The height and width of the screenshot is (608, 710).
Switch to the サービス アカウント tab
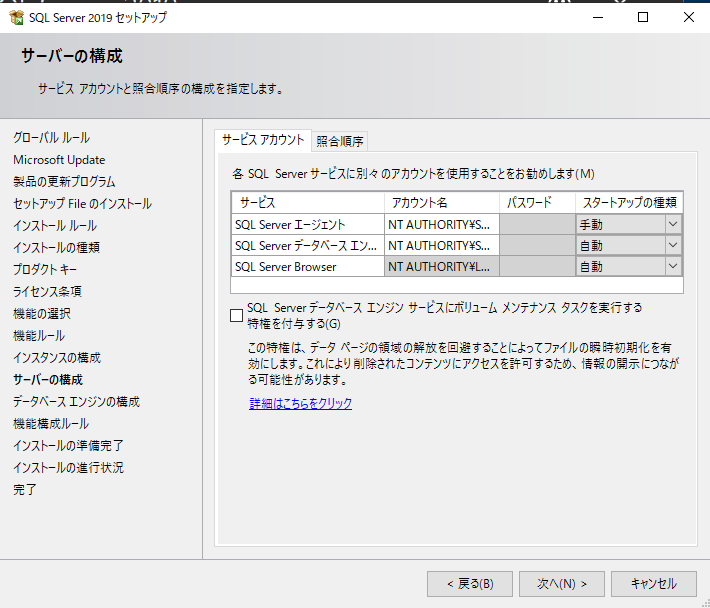(263, 140)
